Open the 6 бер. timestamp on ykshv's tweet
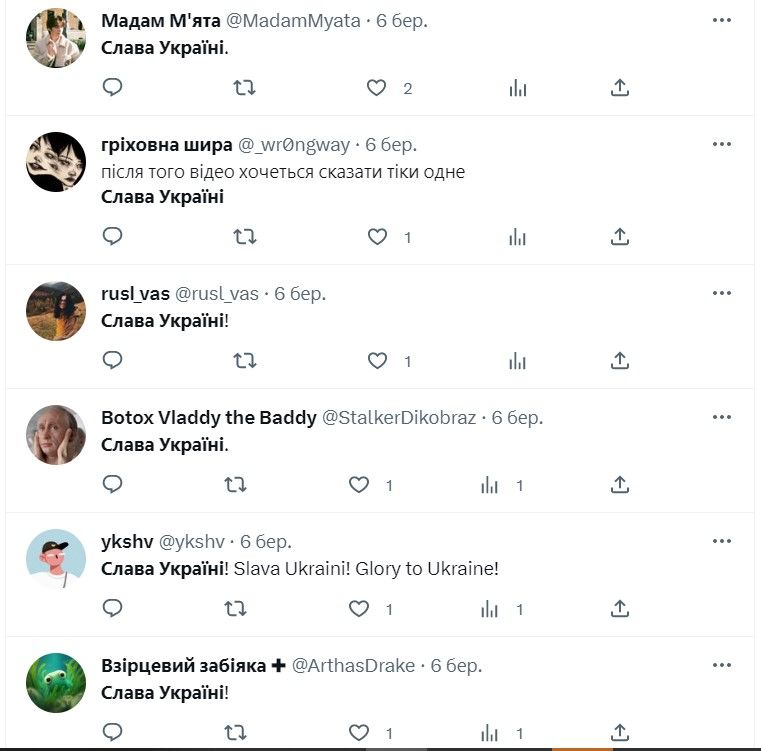 (266, 541)
